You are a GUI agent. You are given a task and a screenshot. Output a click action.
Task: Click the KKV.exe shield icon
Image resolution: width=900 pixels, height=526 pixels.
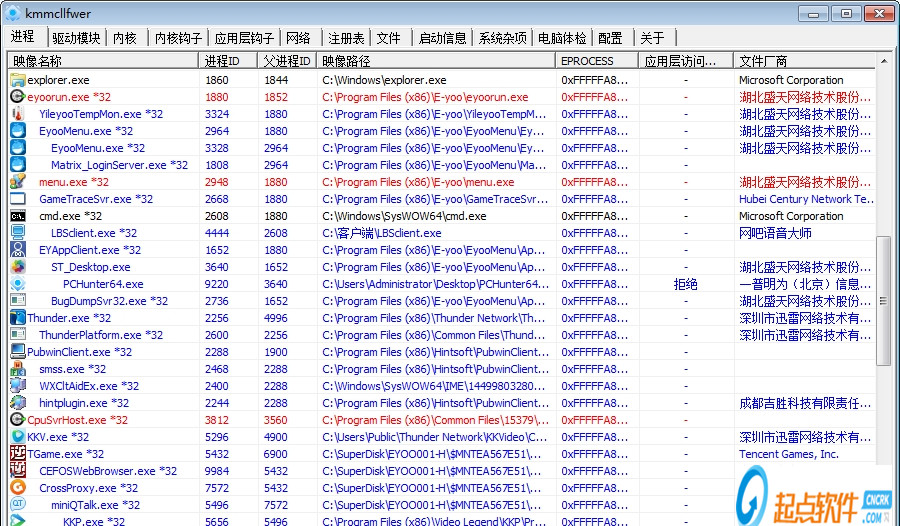(18, 436)
